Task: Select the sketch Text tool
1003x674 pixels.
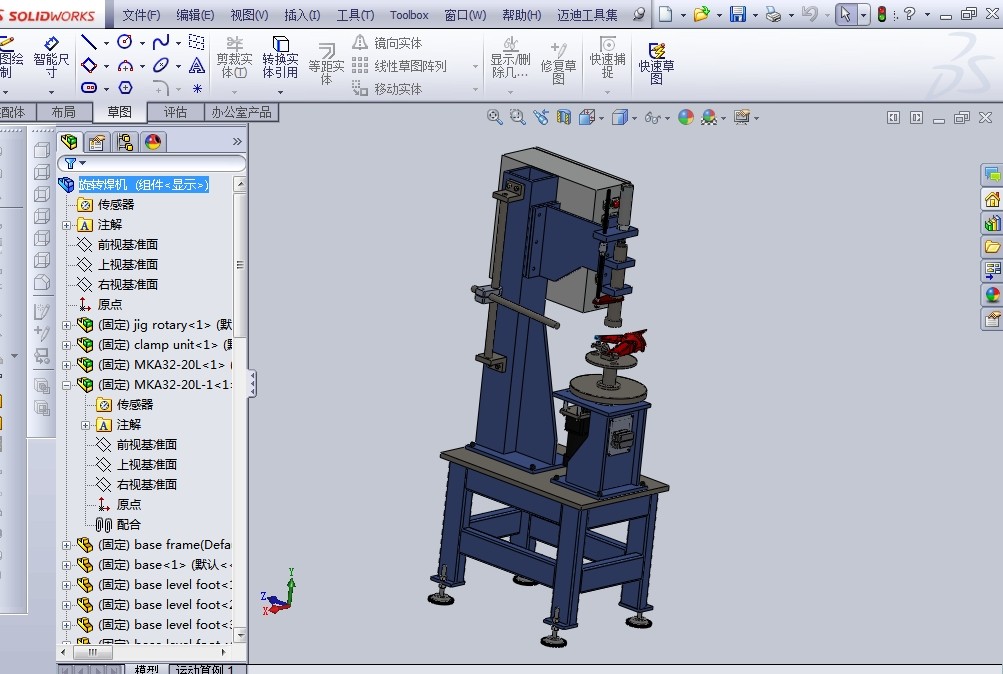Action: 197,65
